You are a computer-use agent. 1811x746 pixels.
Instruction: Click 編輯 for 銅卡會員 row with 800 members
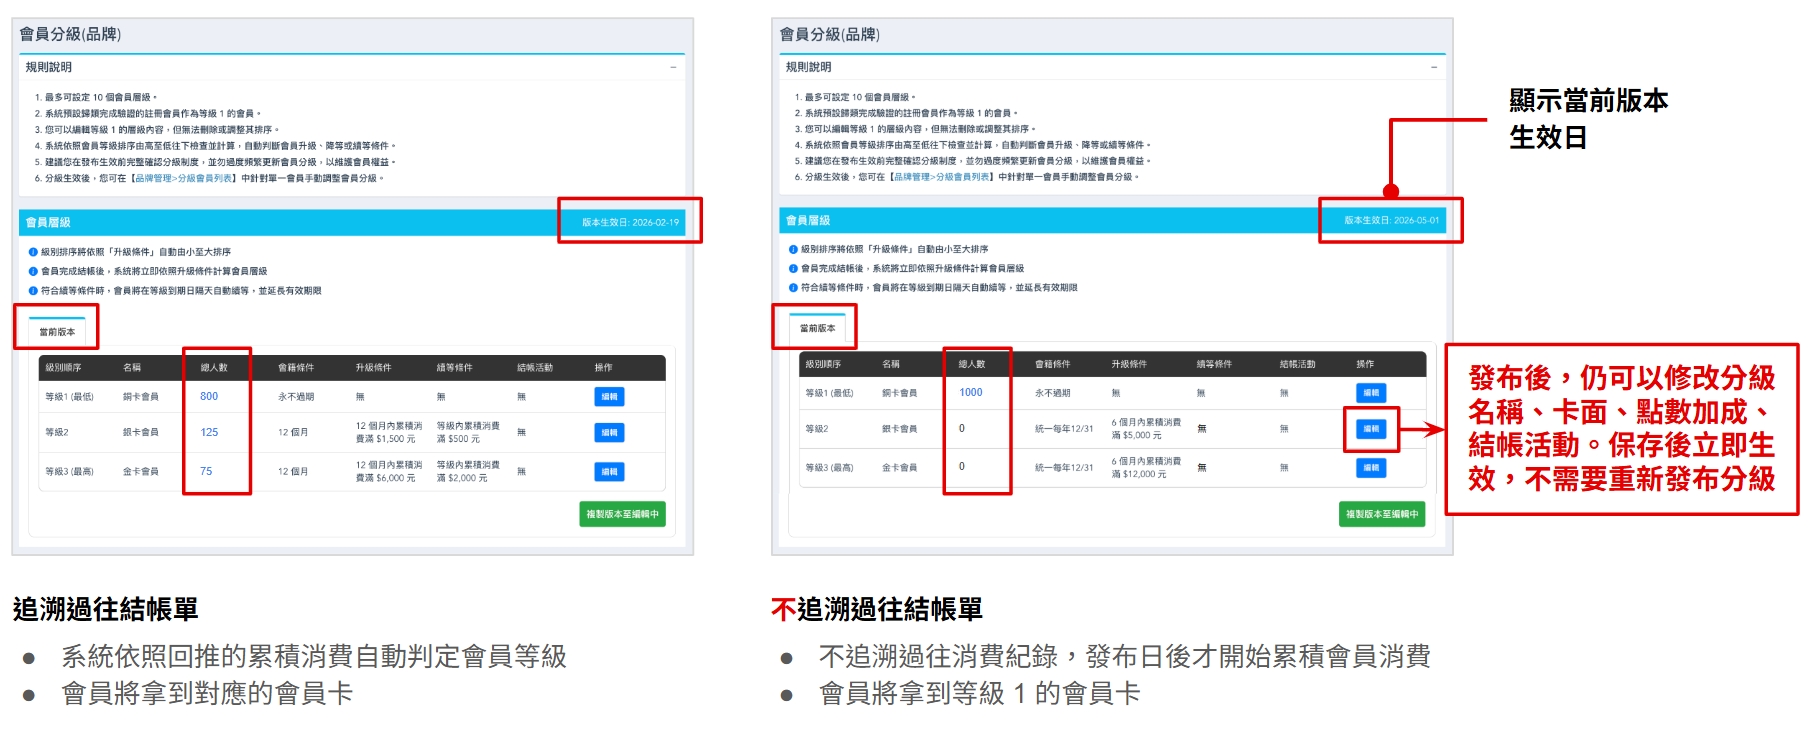[x=609, y=397]
